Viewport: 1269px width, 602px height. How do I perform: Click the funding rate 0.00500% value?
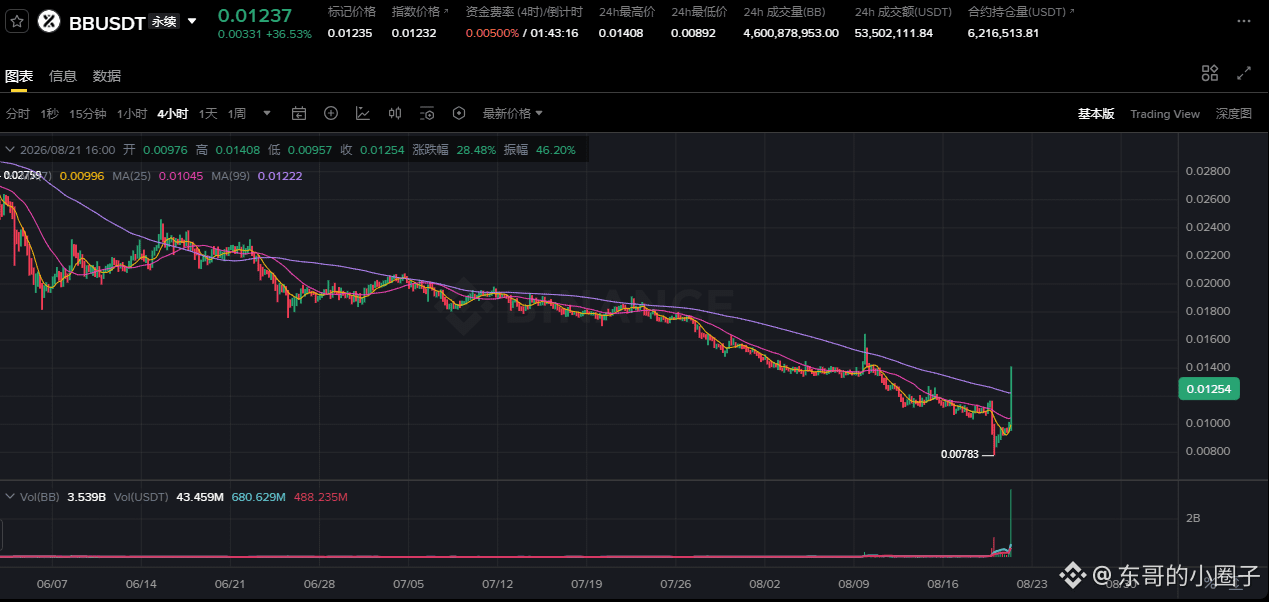[x=492, y=33]
